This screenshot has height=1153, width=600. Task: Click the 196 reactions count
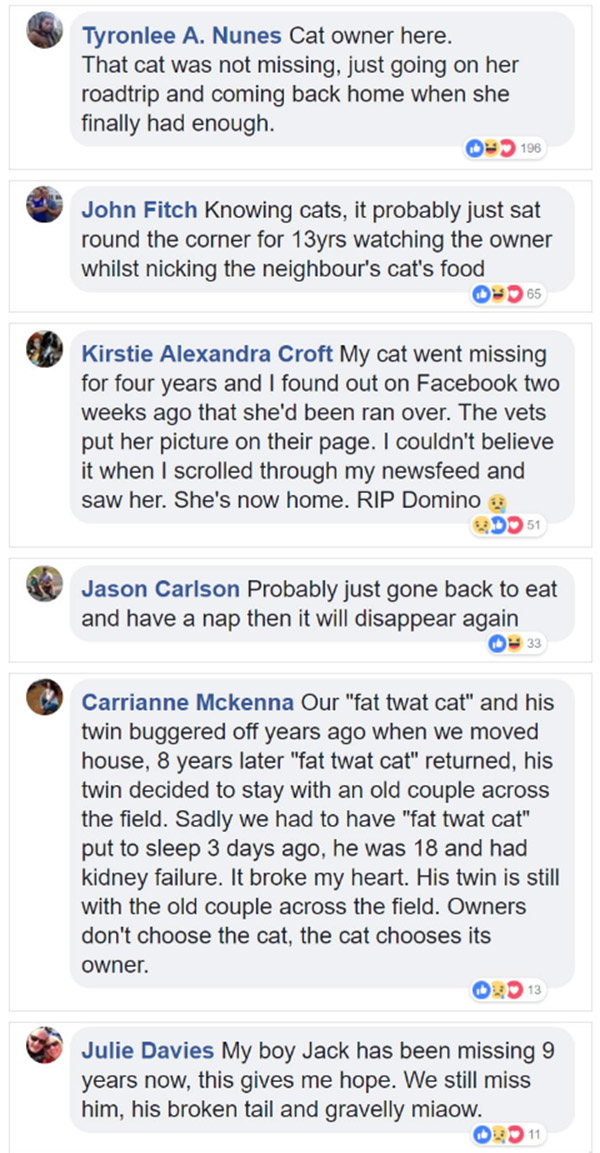[531, 149]
